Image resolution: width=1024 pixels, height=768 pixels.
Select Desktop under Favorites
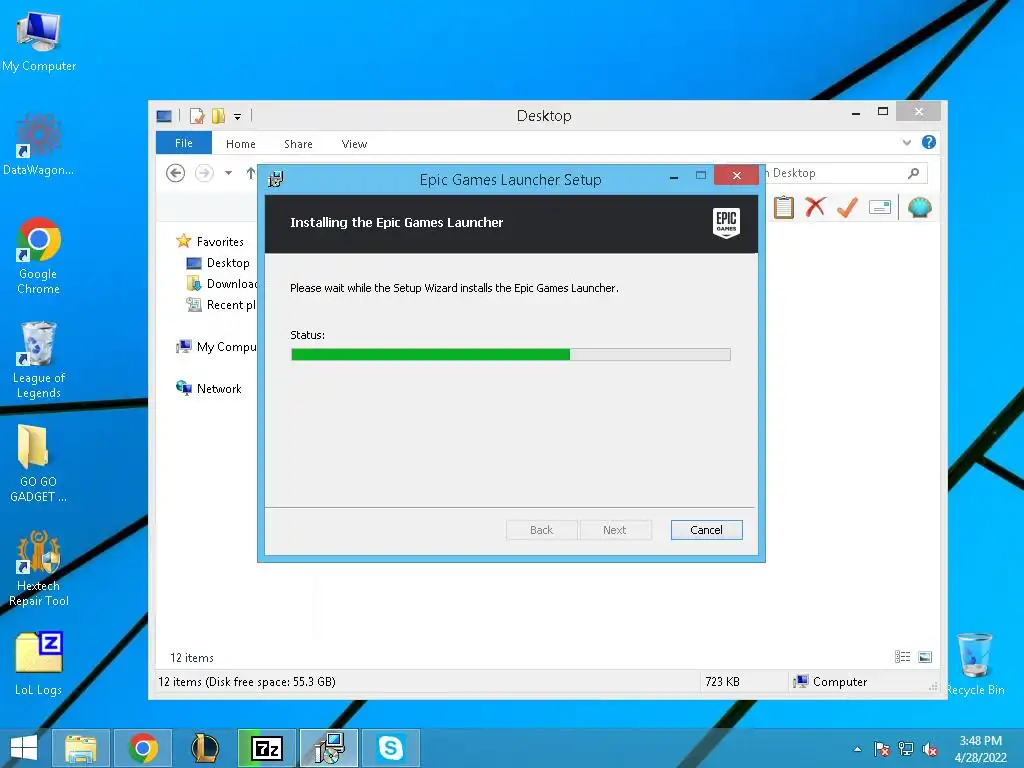click(218, 263)
